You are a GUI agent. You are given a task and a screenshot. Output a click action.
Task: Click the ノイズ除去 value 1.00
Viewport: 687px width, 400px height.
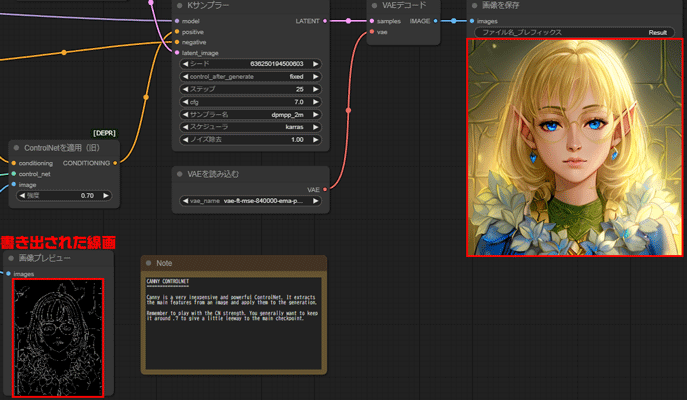pyautogui.click(x=297, y=140)
